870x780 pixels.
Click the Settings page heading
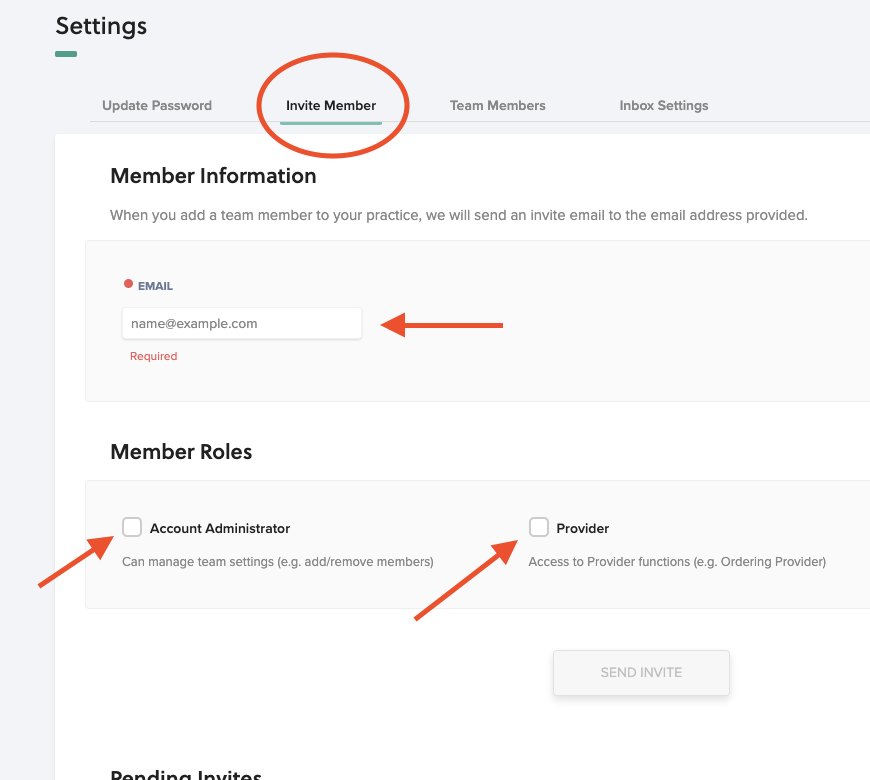click(x=101, y=26)
